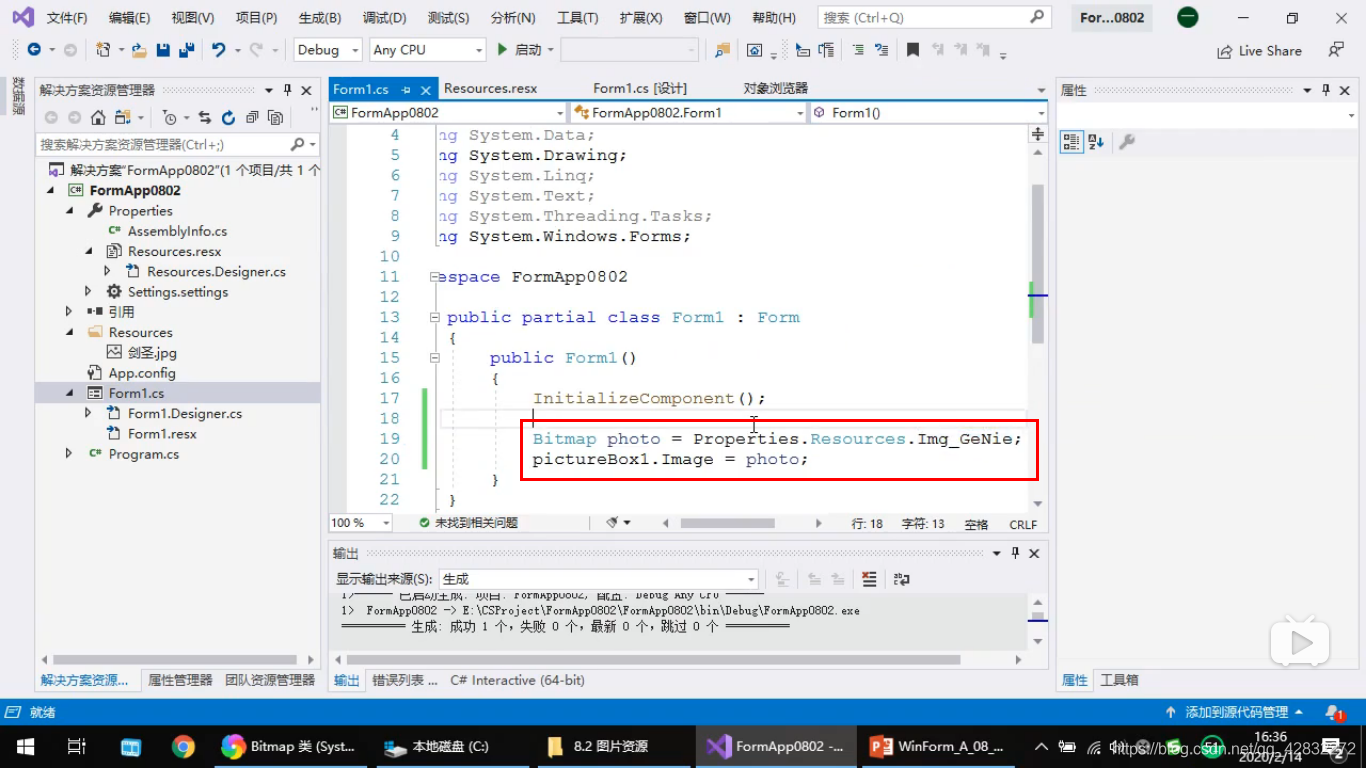1366x768 pixels.
Task: Switch to the Form1.cs [设计] tab
Action: click(640, 89)
